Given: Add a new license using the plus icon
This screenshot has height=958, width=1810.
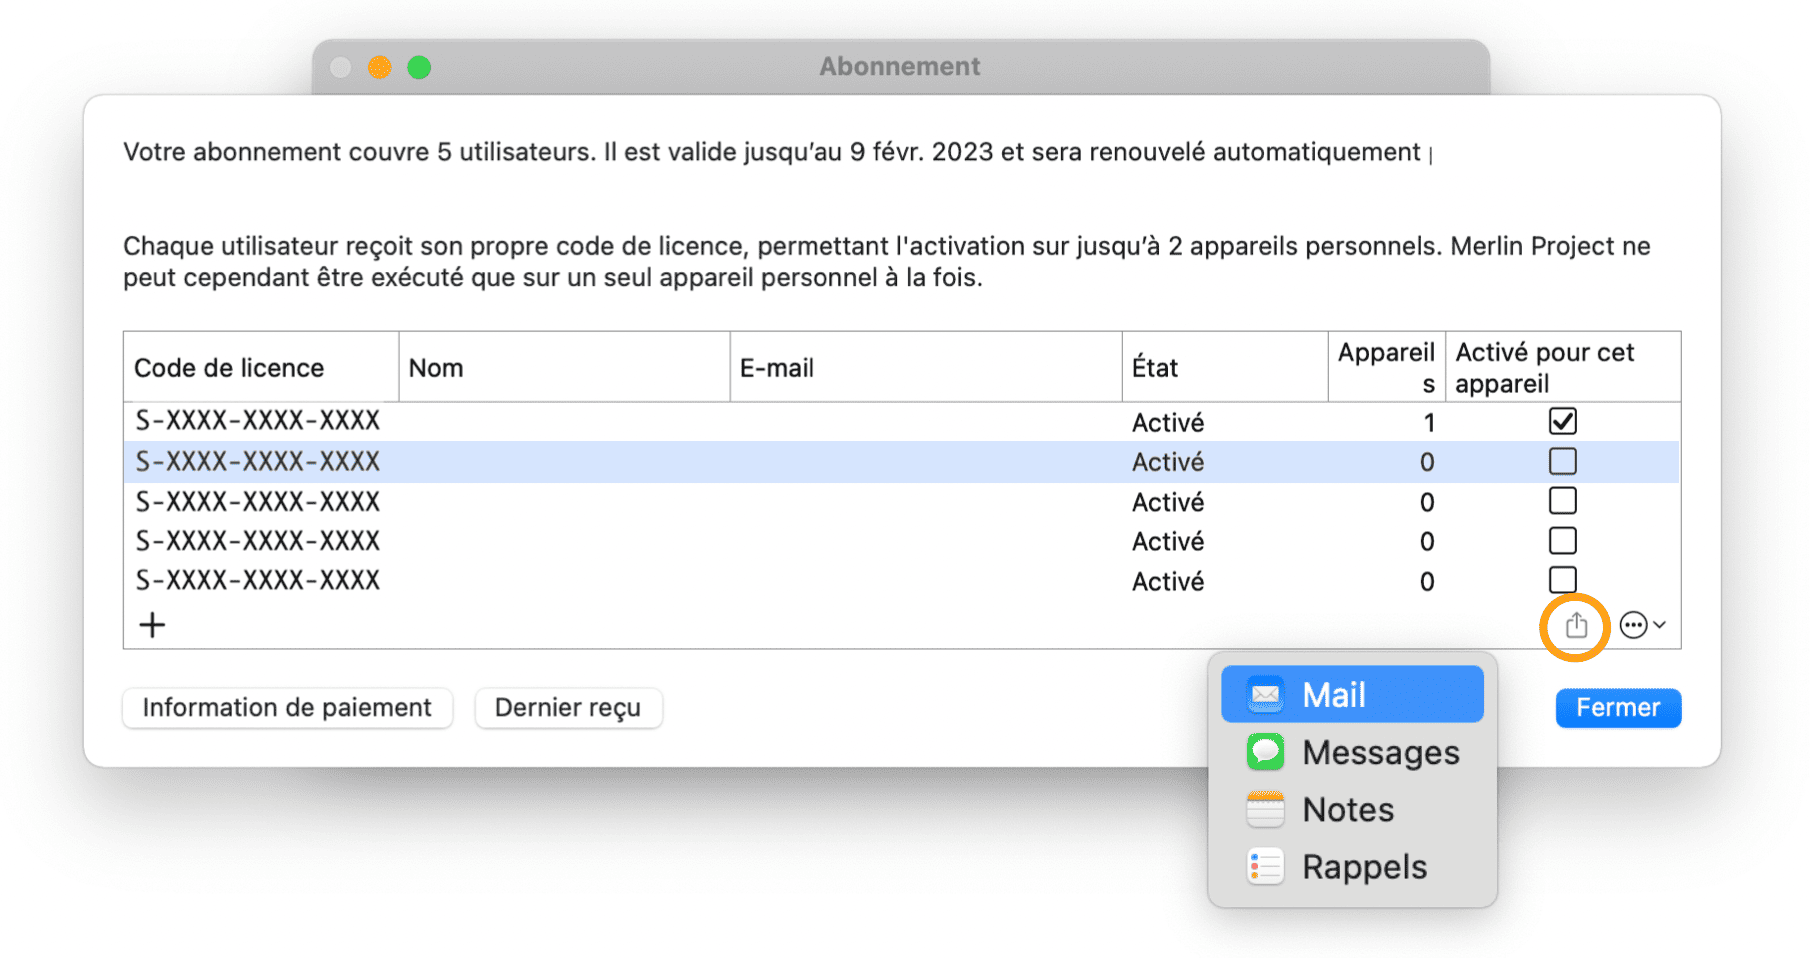Looking at the screenshot, I should (152, 624).
